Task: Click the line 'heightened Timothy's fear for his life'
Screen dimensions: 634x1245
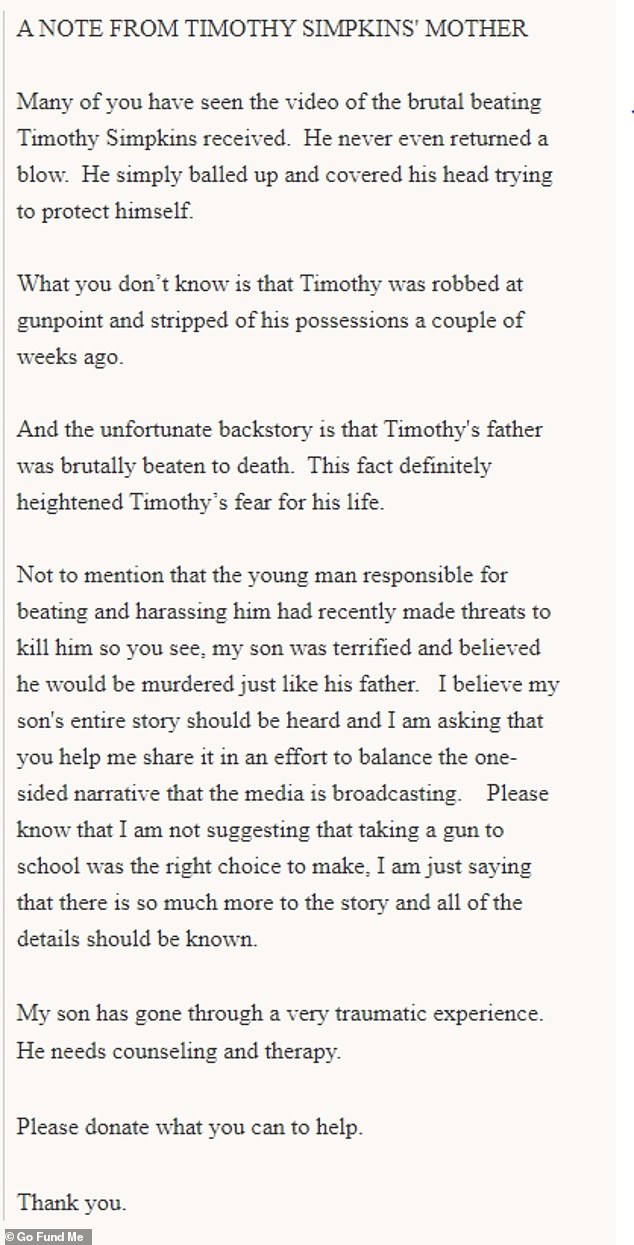Action: pos(201,503)
